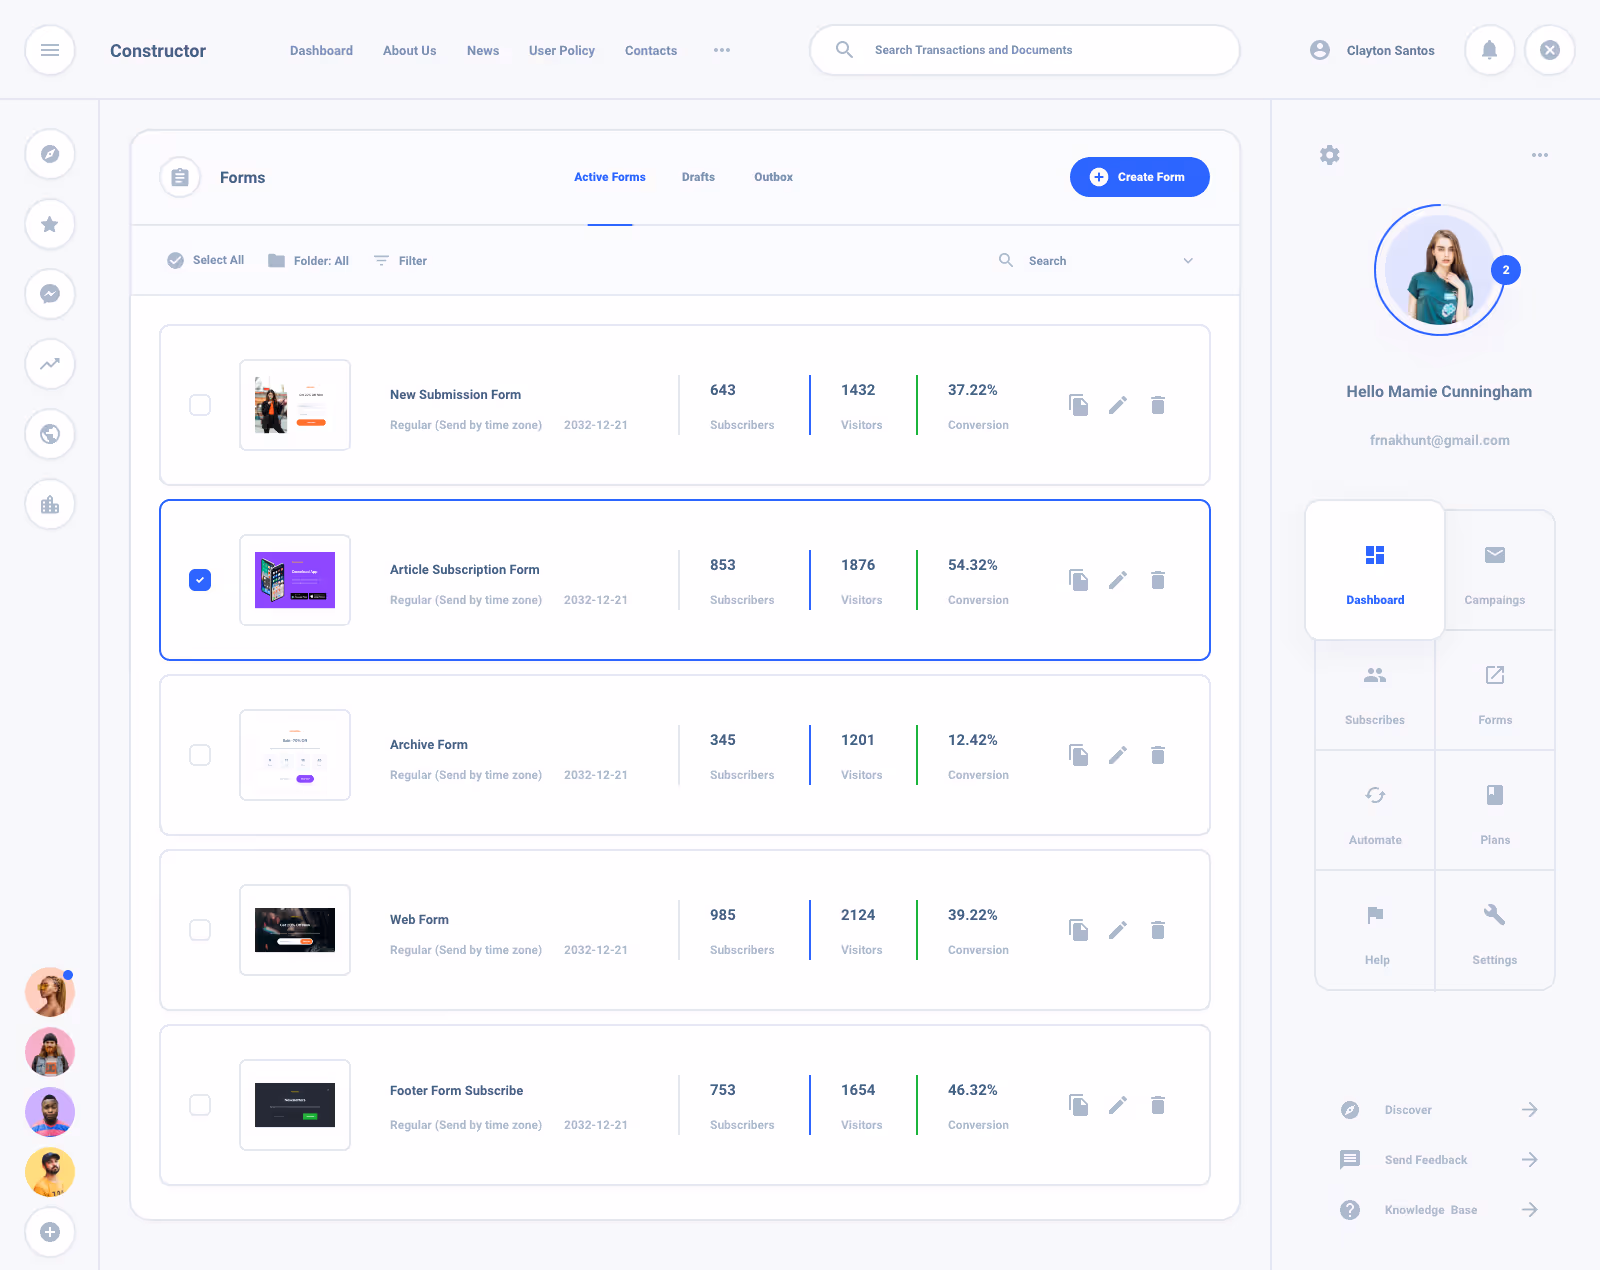1600x1270 pixels.
Task: Uncheck the Article Subscription Form checkbox
Action: coord(200,580)
